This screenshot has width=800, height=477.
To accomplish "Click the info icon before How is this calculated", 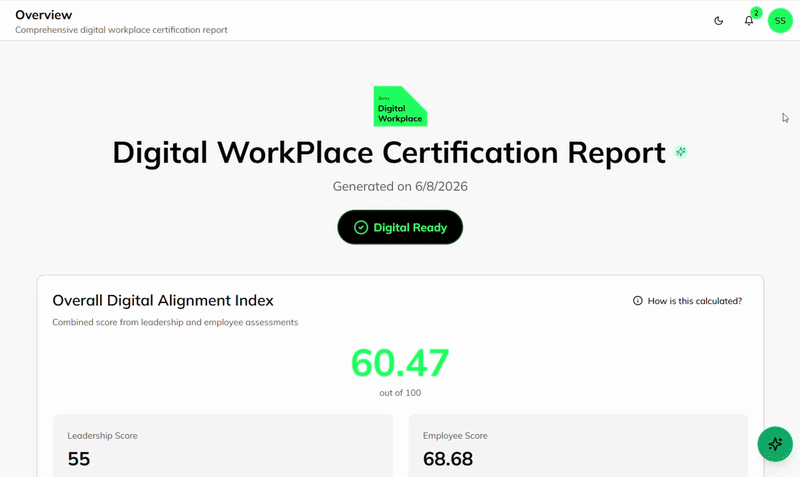I will [638, 300].
